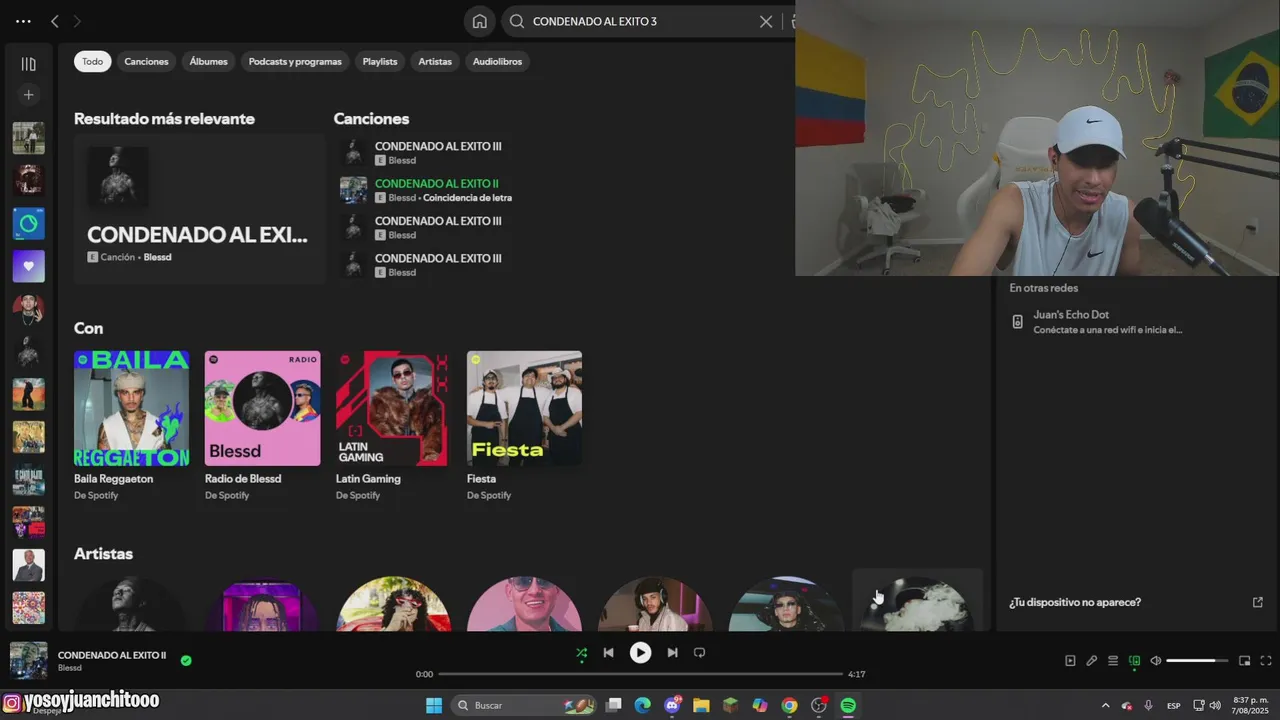The image size is (1280, 720).
Task: Open the ESP keyboard language selector
Action: [1174, 706]
